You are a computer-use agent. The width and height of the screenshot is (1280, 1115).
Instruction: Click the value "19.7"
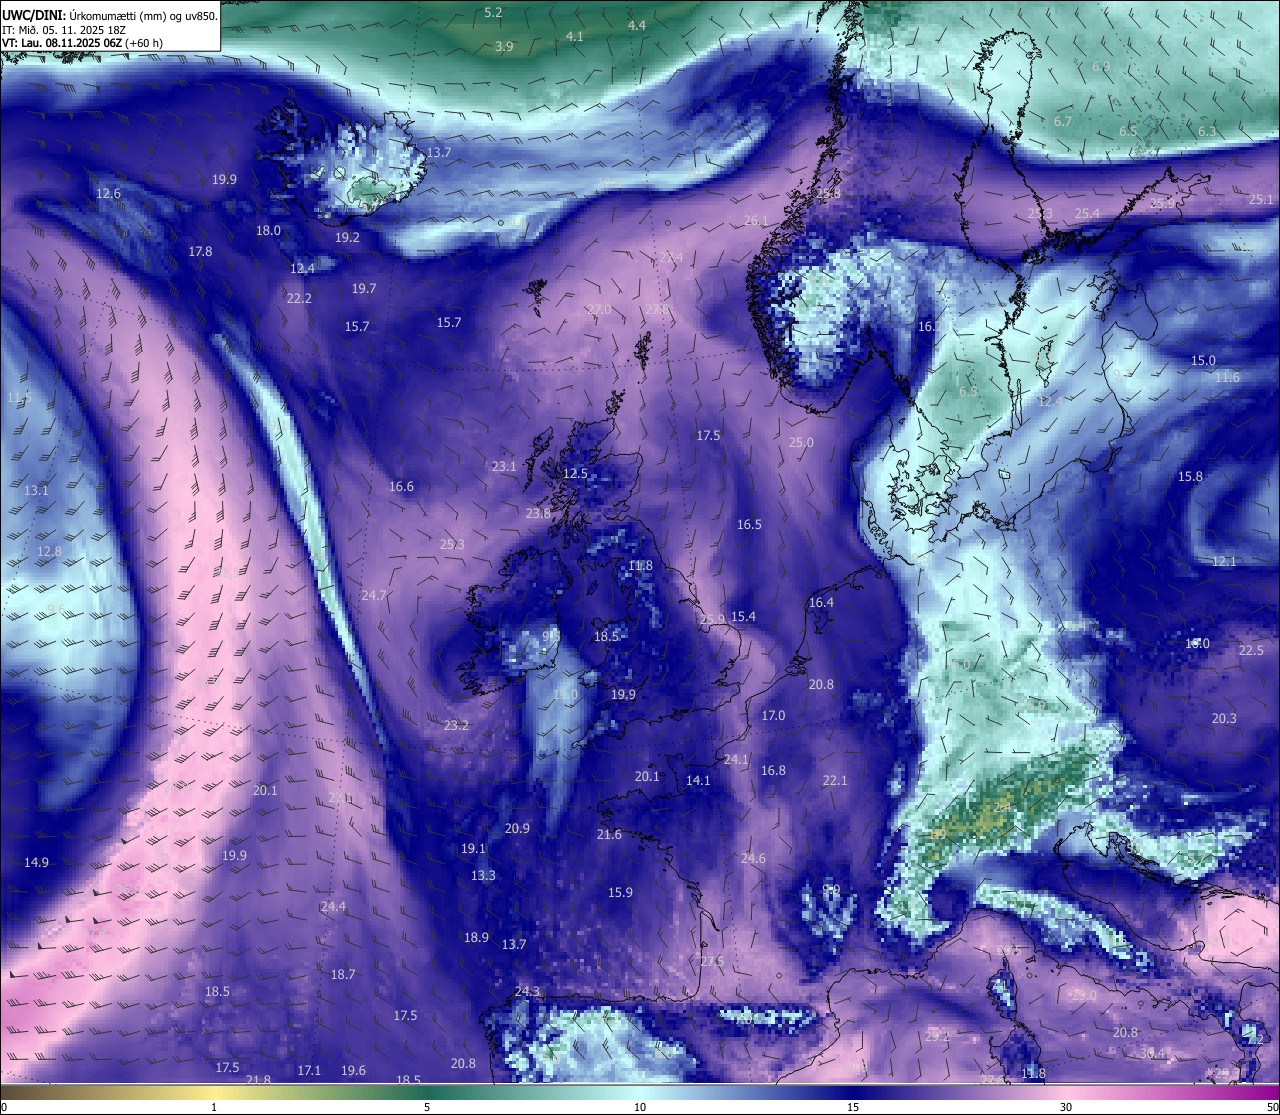(364, 288)
